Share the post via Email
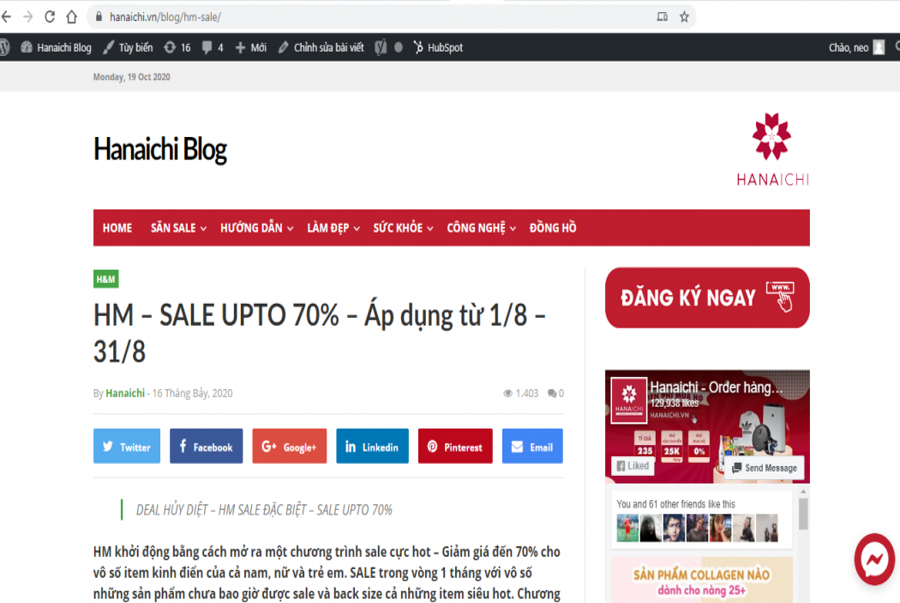 point(532,446)
